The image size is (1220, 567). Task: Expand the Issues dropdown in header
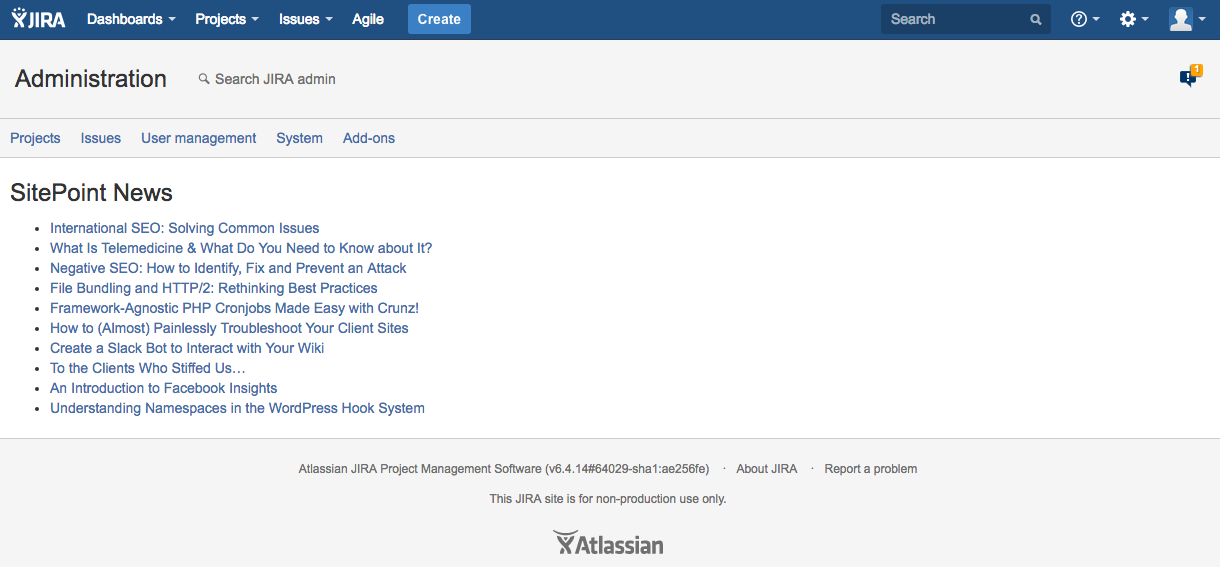(x=306, y=19)
